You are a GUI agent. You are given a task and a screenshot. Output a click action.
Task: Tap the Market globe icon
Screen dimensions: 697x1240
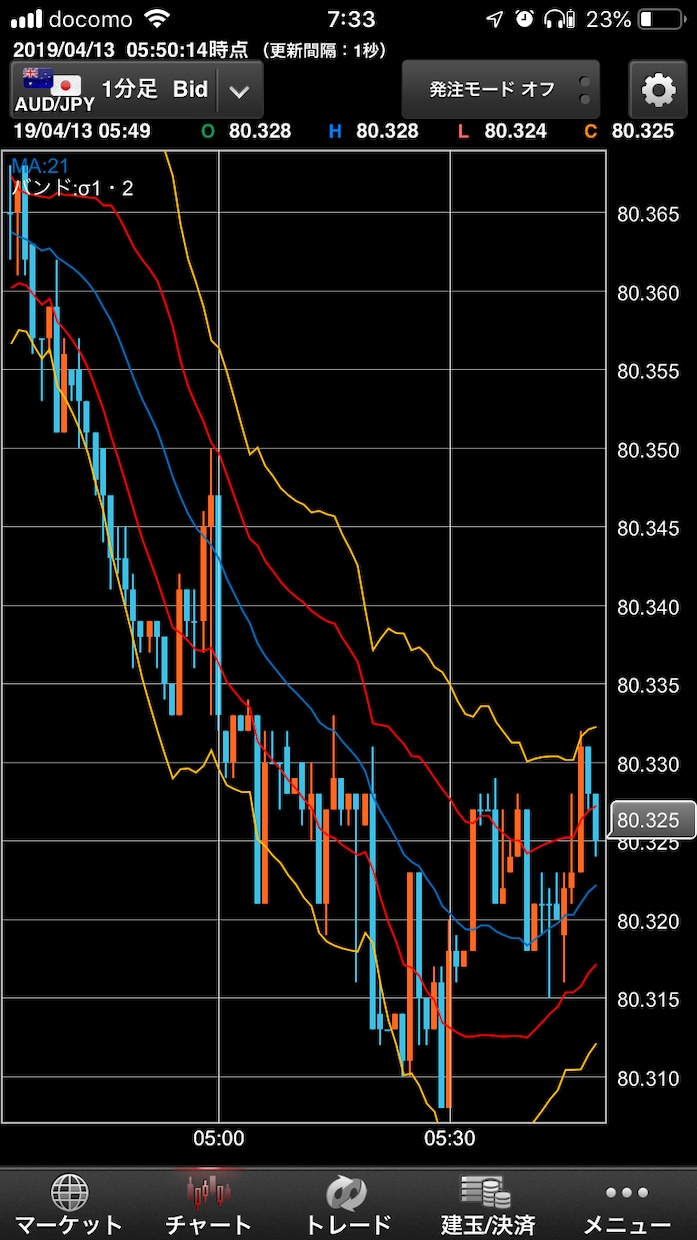tap(69, 1192)
